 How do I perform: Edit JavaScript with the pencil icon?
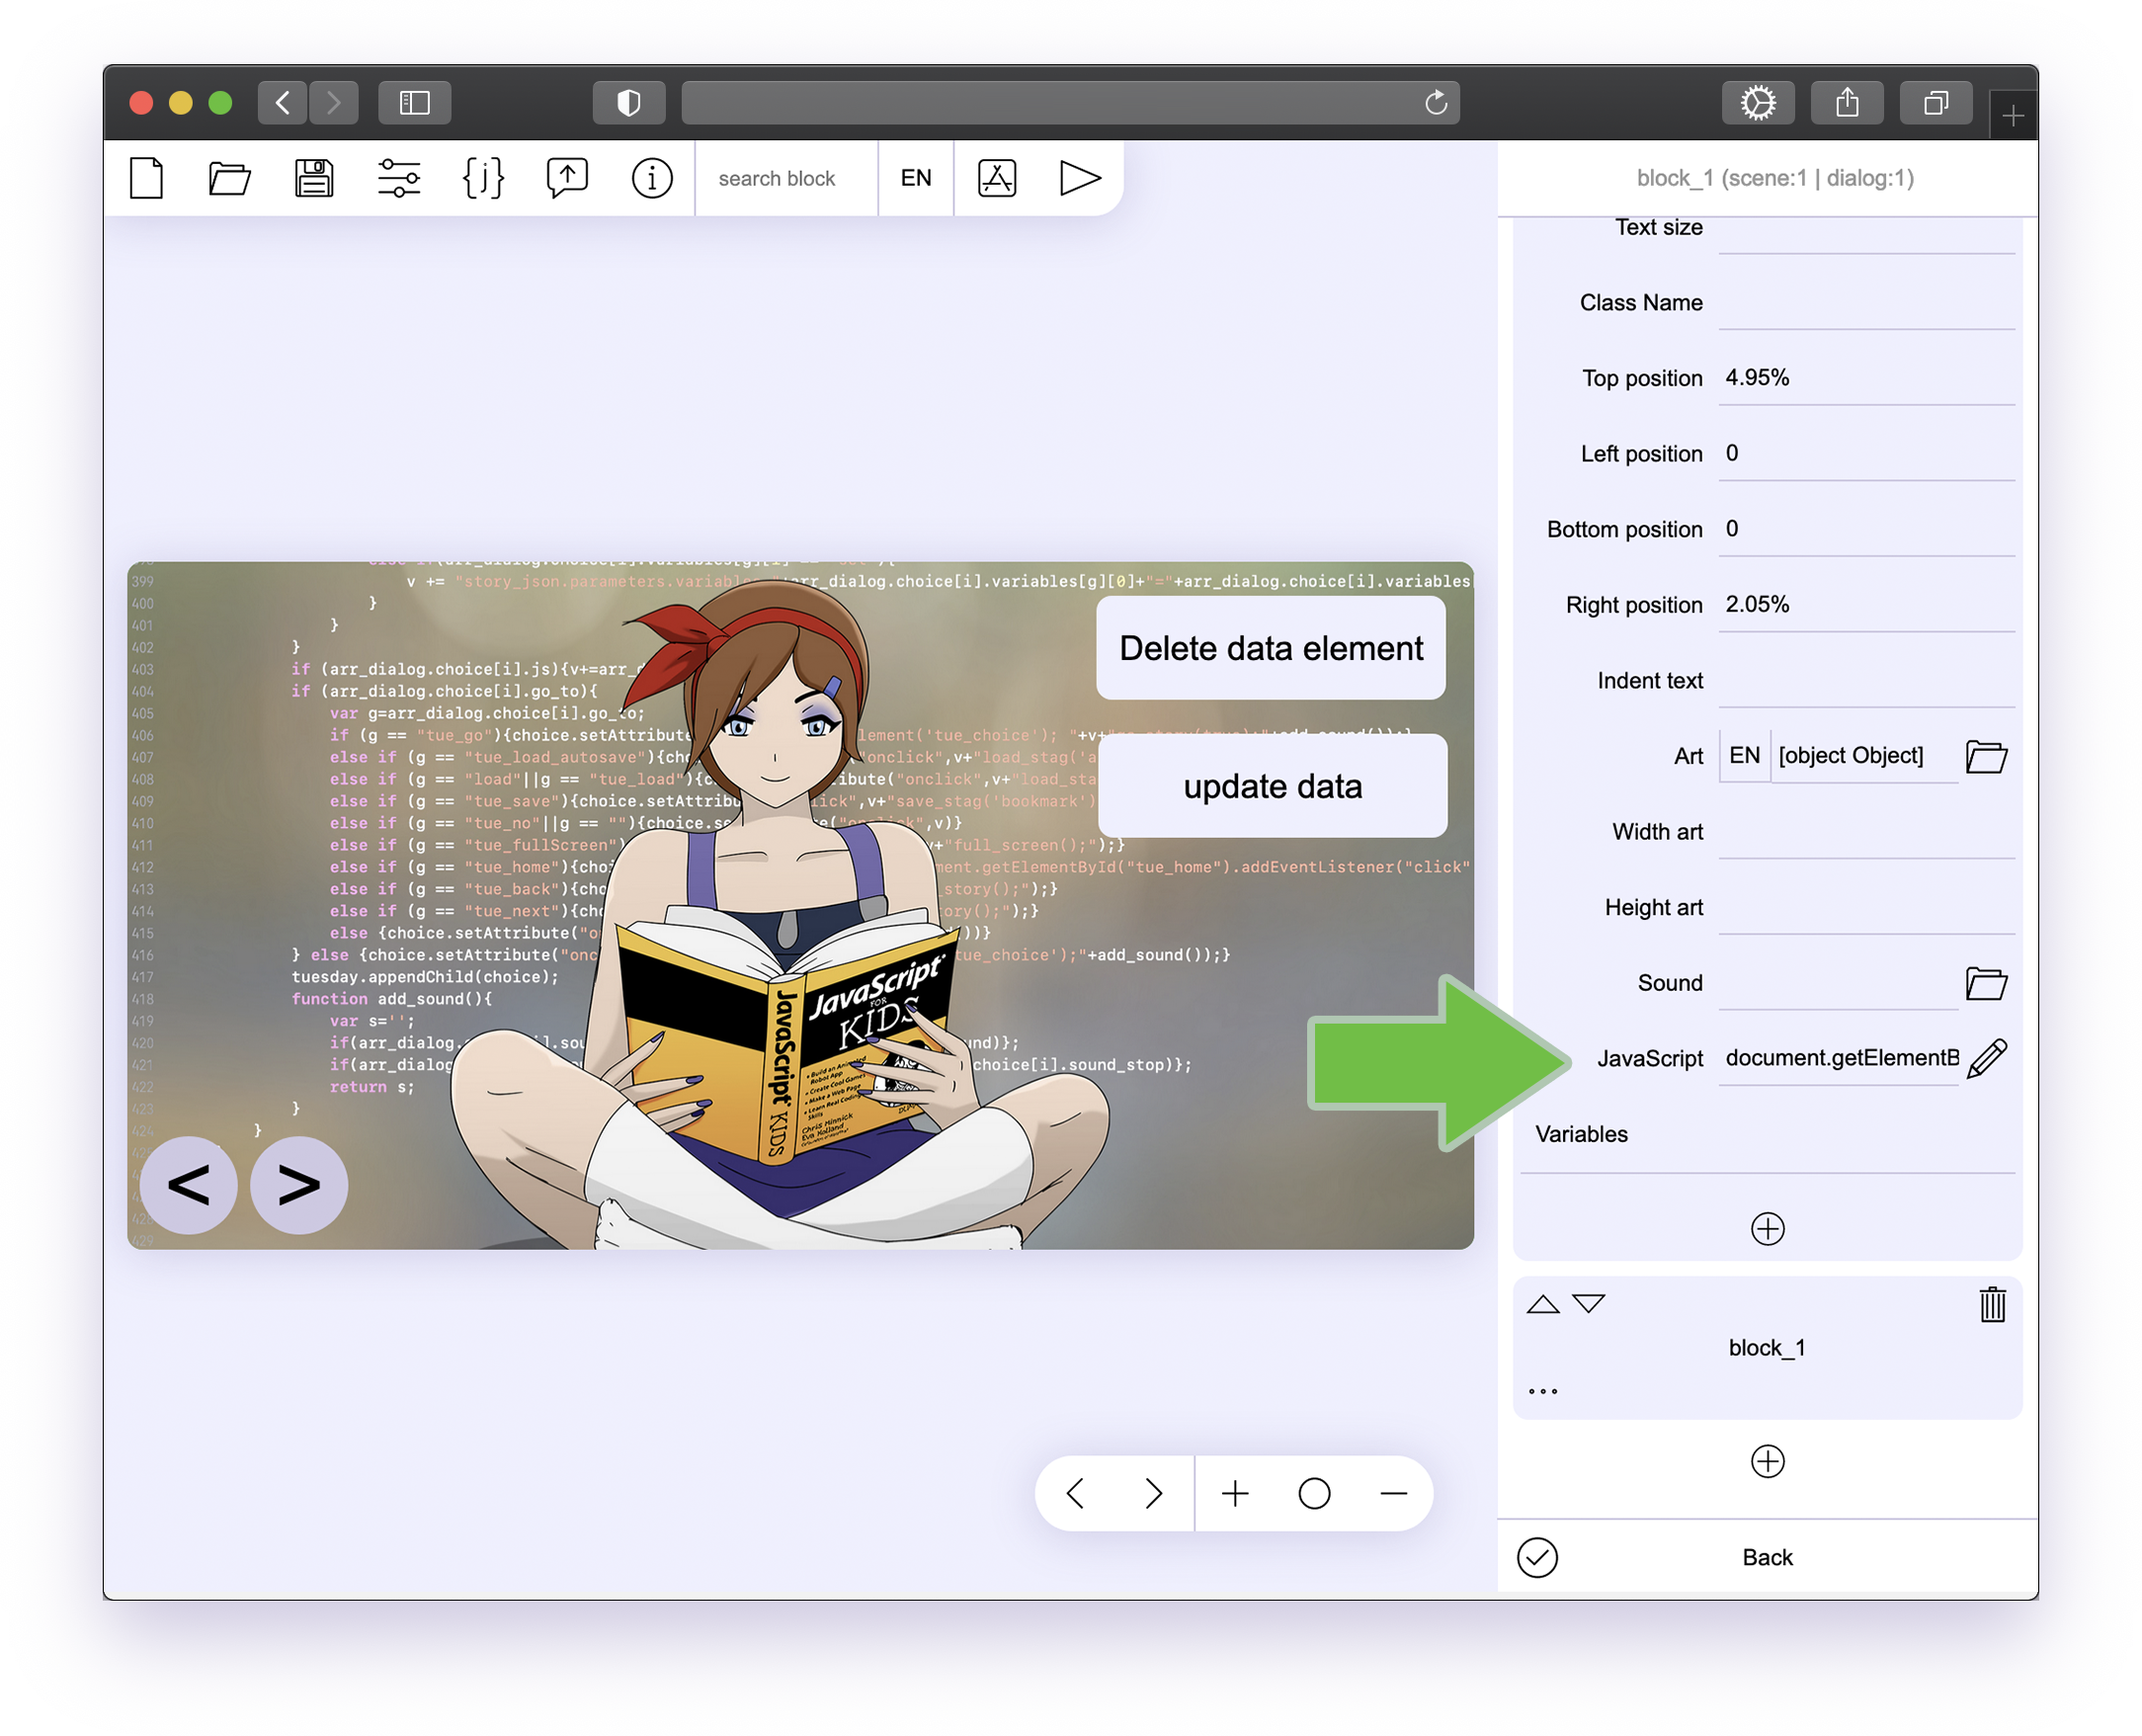(1986, 1059)
